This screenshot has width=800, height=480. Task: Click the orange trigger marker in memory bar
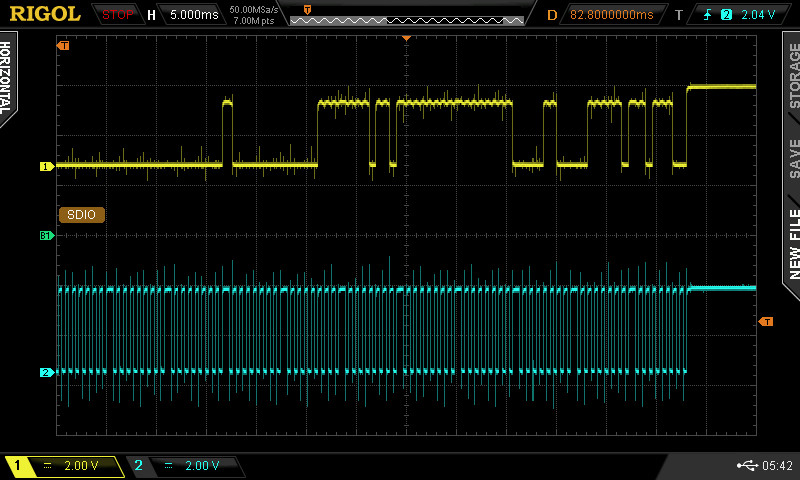(x=307, y=10)
